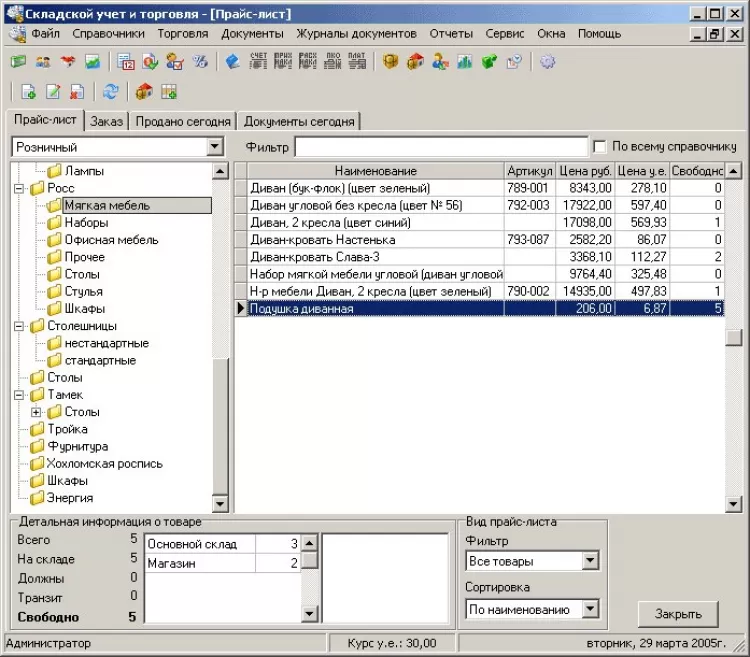Open the ПРИХ НАКЛ receipt document icon
The width and height of the screenshot is (750, 657).
pos(283,61)
